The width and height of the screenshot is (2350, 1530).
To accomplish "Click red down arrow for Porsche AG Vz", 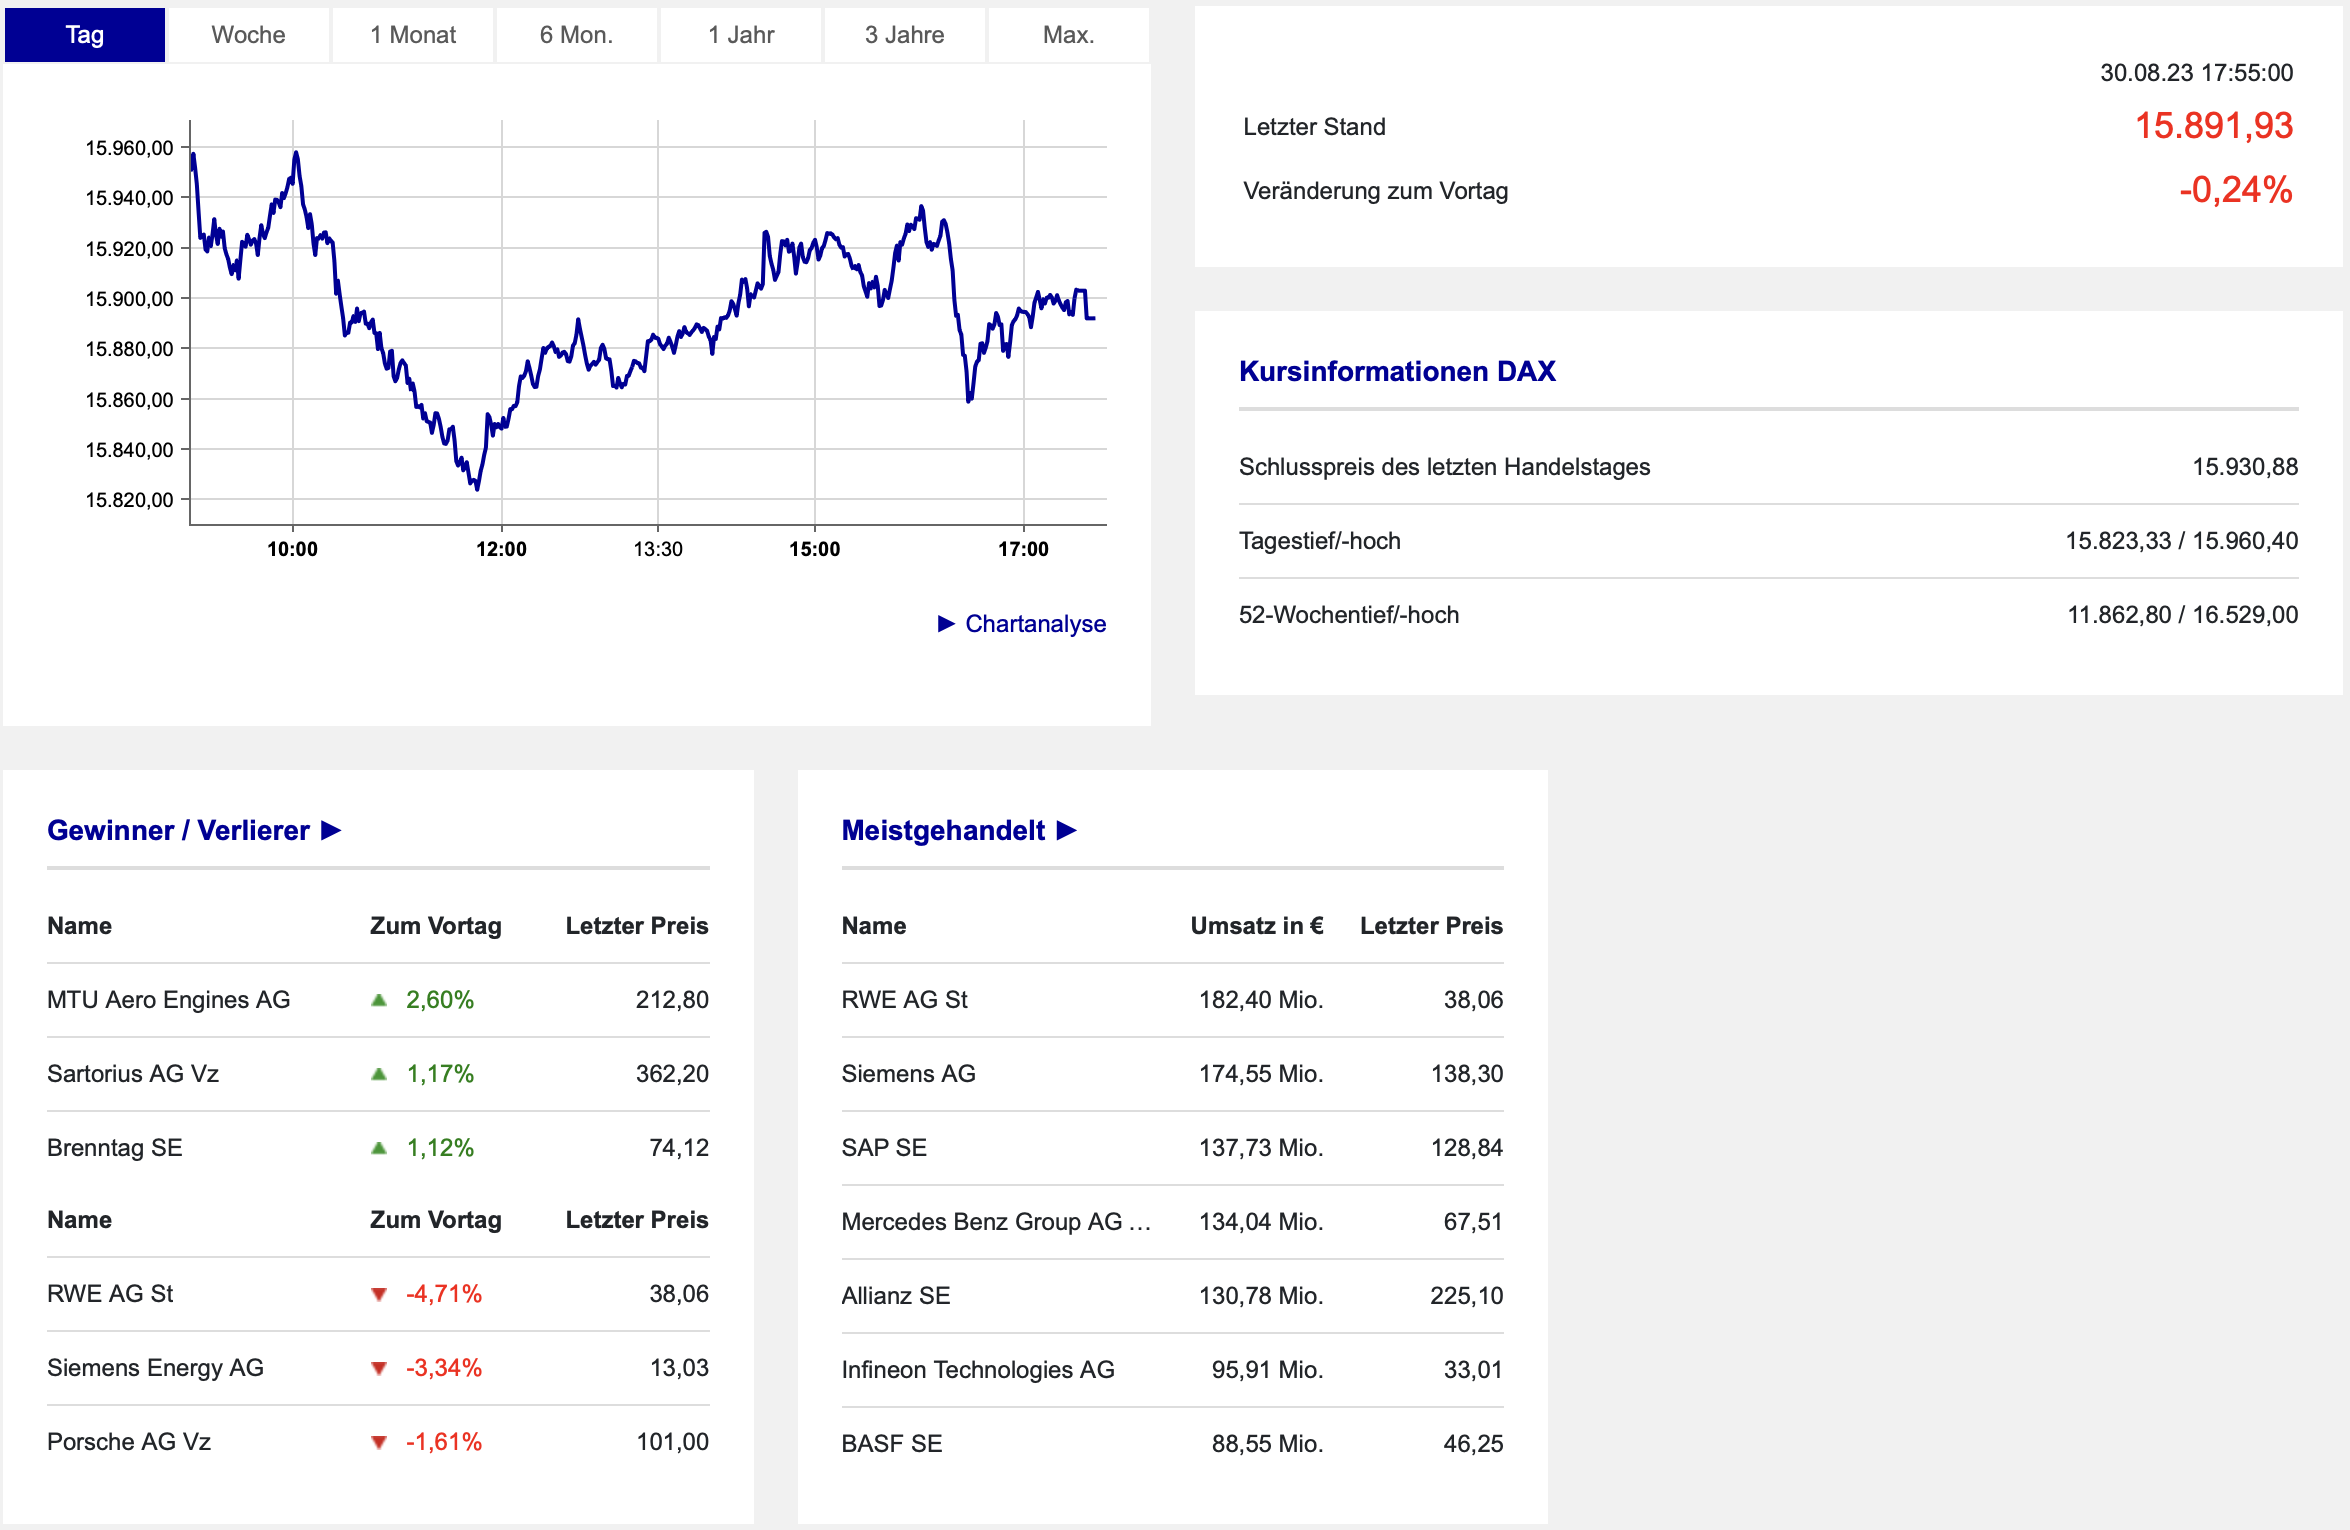I will pos(379,1443).
